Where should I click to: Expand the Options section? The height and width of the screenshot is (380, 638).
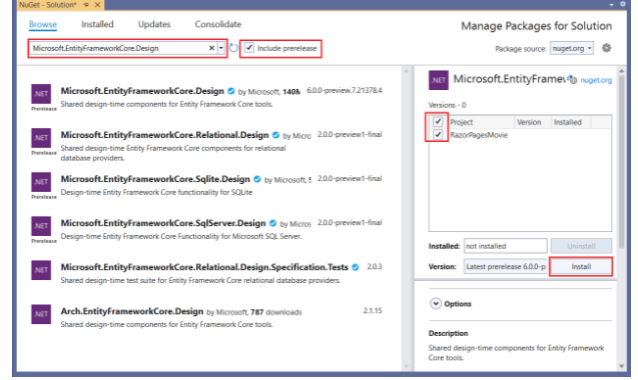[435, 304]
